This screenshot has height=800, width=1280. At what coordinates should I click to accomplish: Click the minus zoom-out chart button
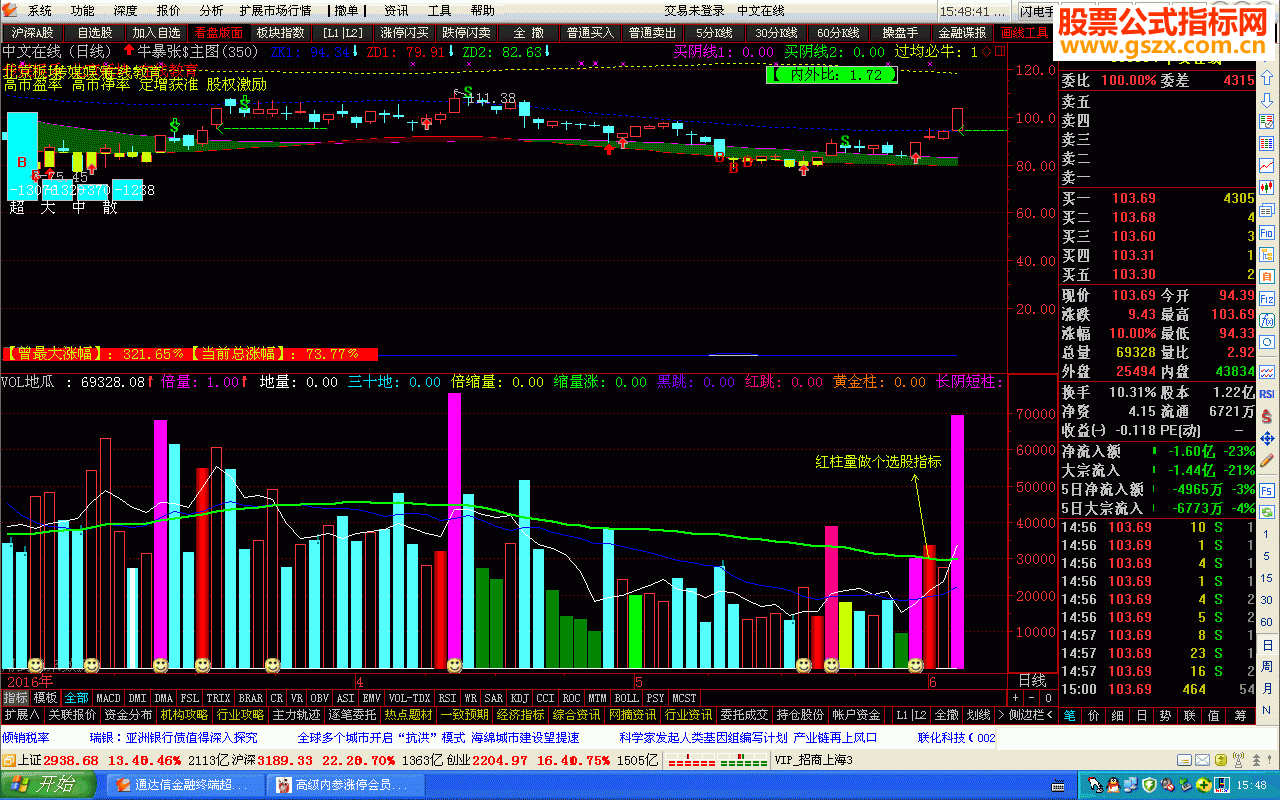[x=1031, y=697]
